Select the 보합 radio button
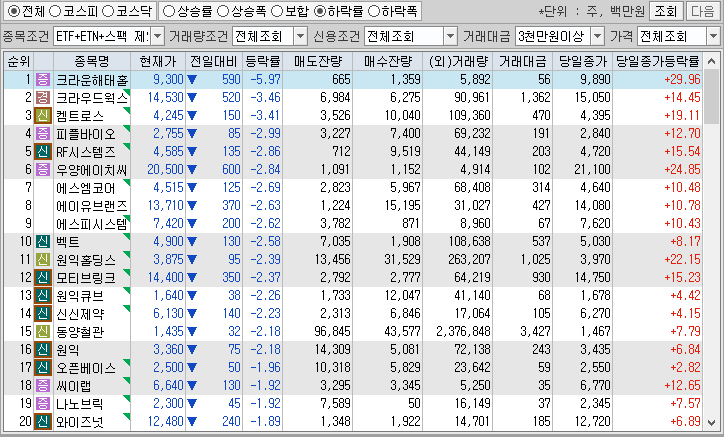Viewport: 724px width, 437px height. tap(277, 11)
